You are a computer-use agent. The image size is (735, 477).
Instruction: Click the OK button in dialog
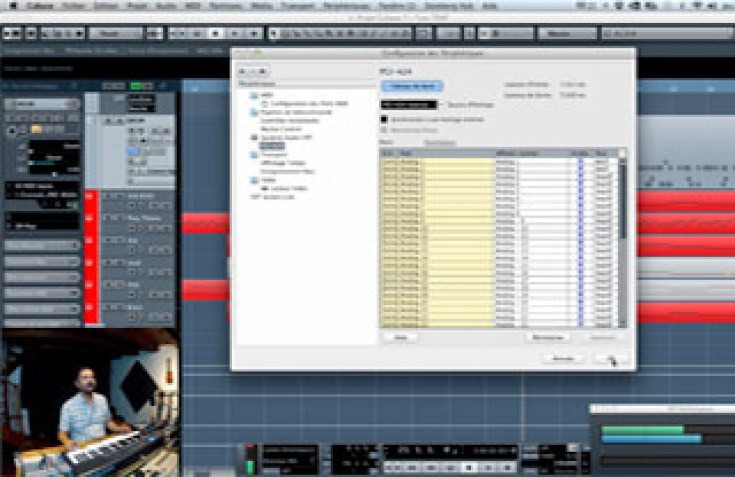tap(612, 358)
